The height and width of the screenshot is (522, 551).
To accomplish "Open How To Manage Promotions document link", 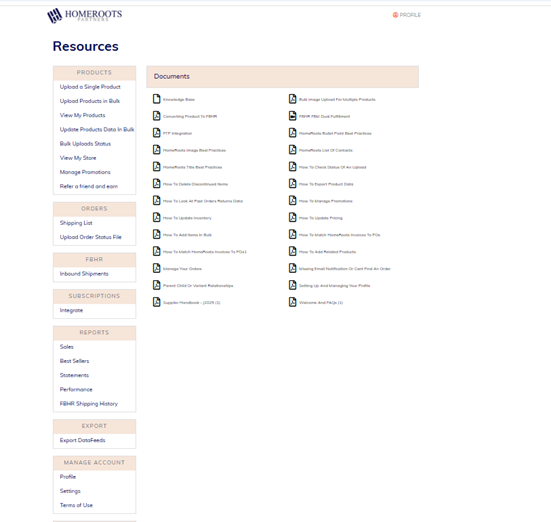I will point(325,201).
